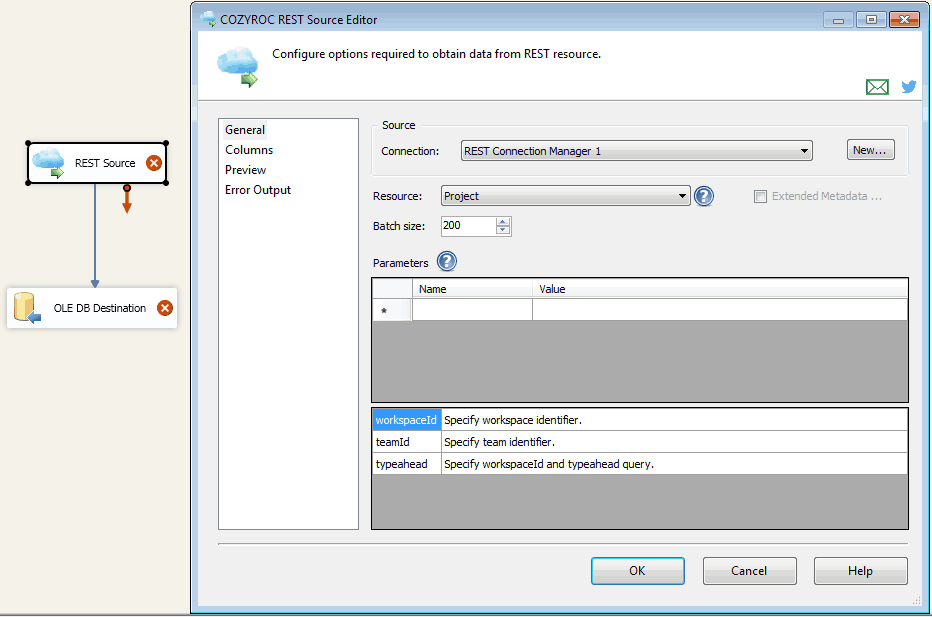Increase batch size with up arrow
This screenshot has width=932, height=617.
coord(503,222)
